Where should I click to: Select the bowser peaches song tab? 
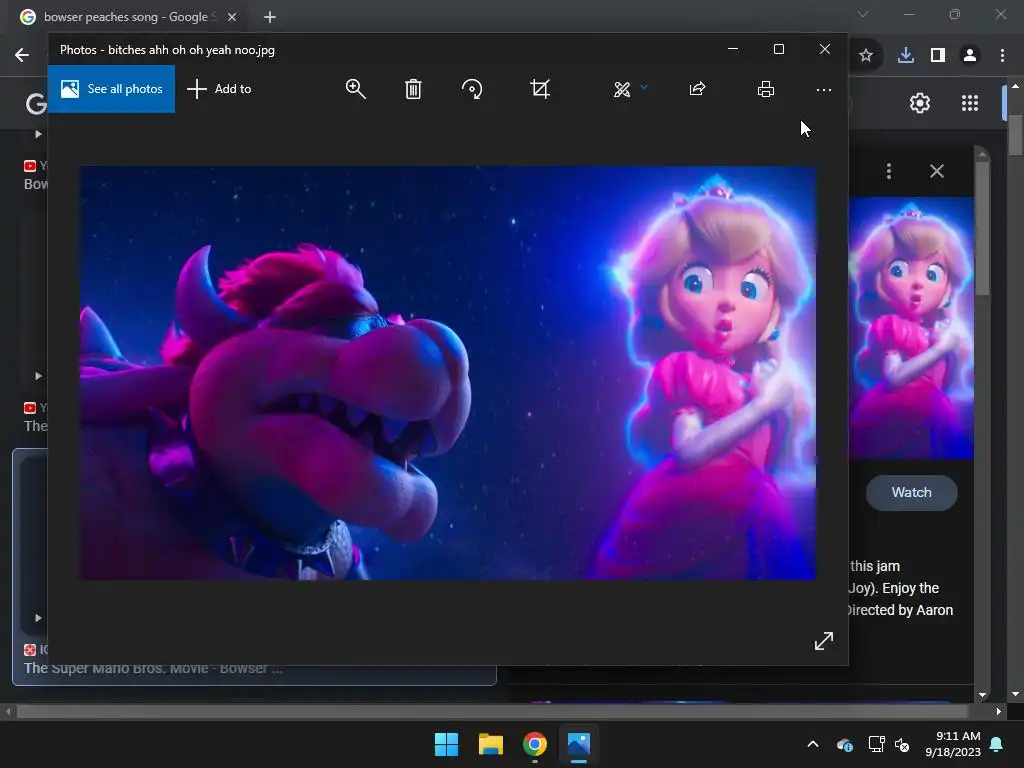click(x=124, y=17)
